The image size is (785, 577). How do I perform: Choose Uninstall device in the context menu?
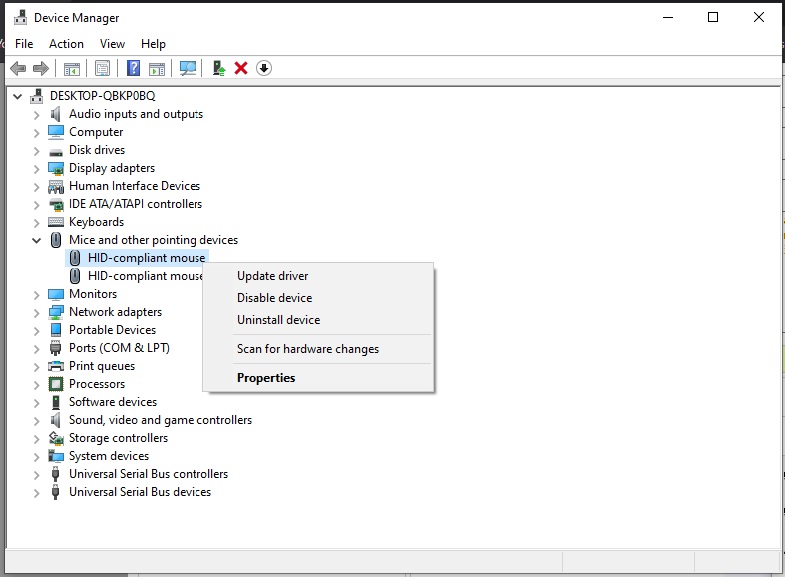click(278, 320)
